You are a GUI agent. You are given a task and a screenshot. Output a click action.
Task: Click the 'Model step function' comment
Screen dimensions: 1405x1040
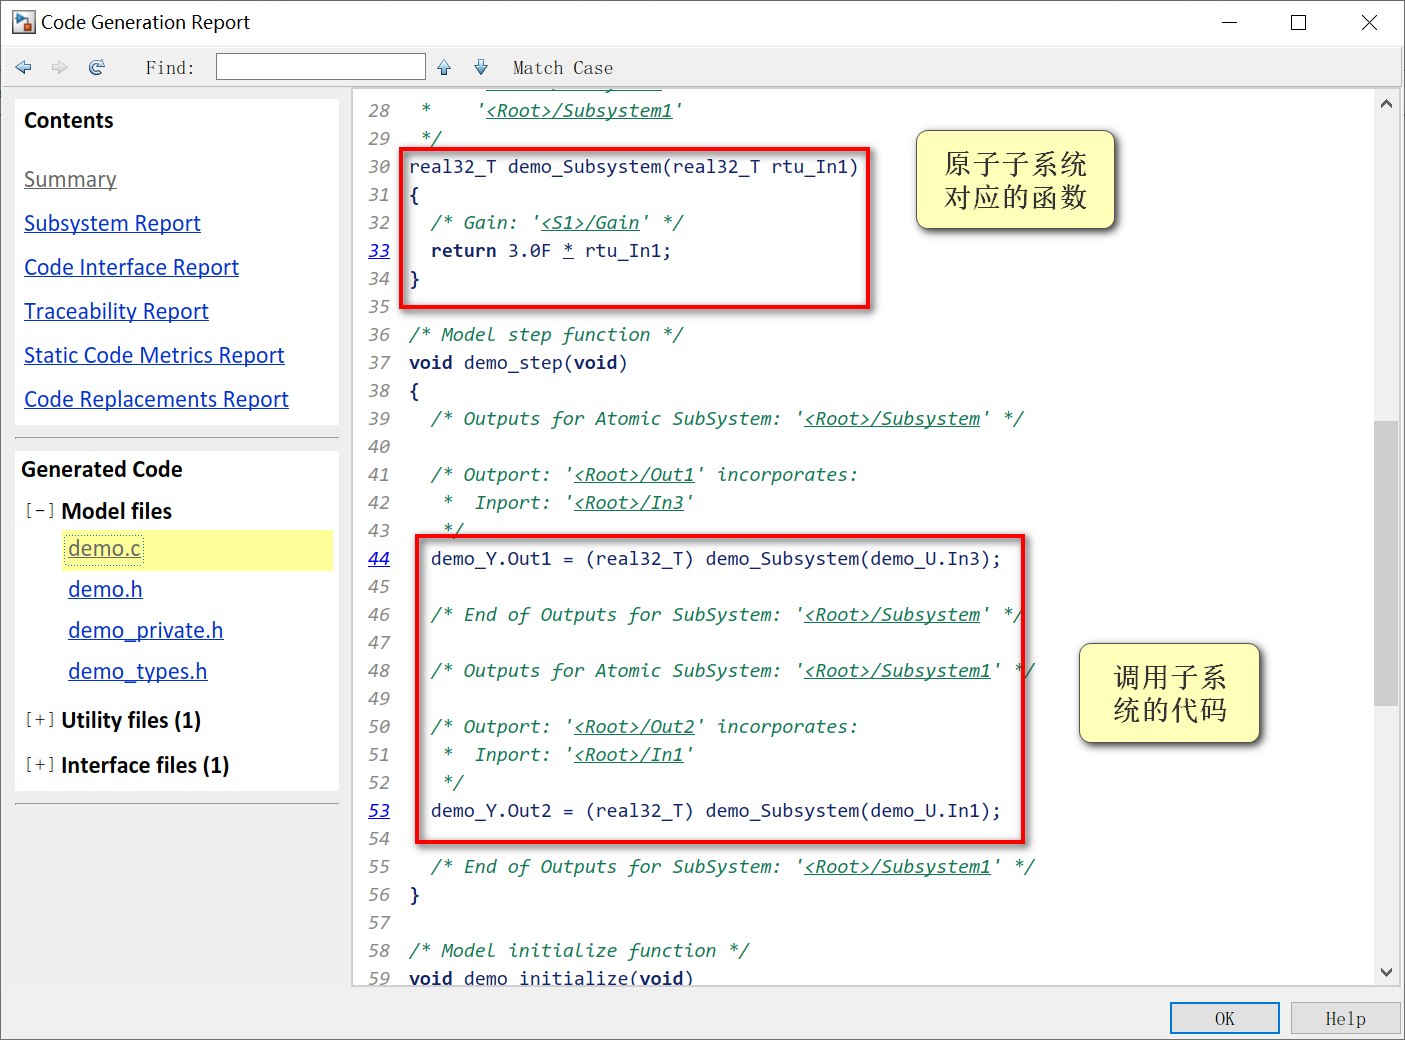[546, 335]
